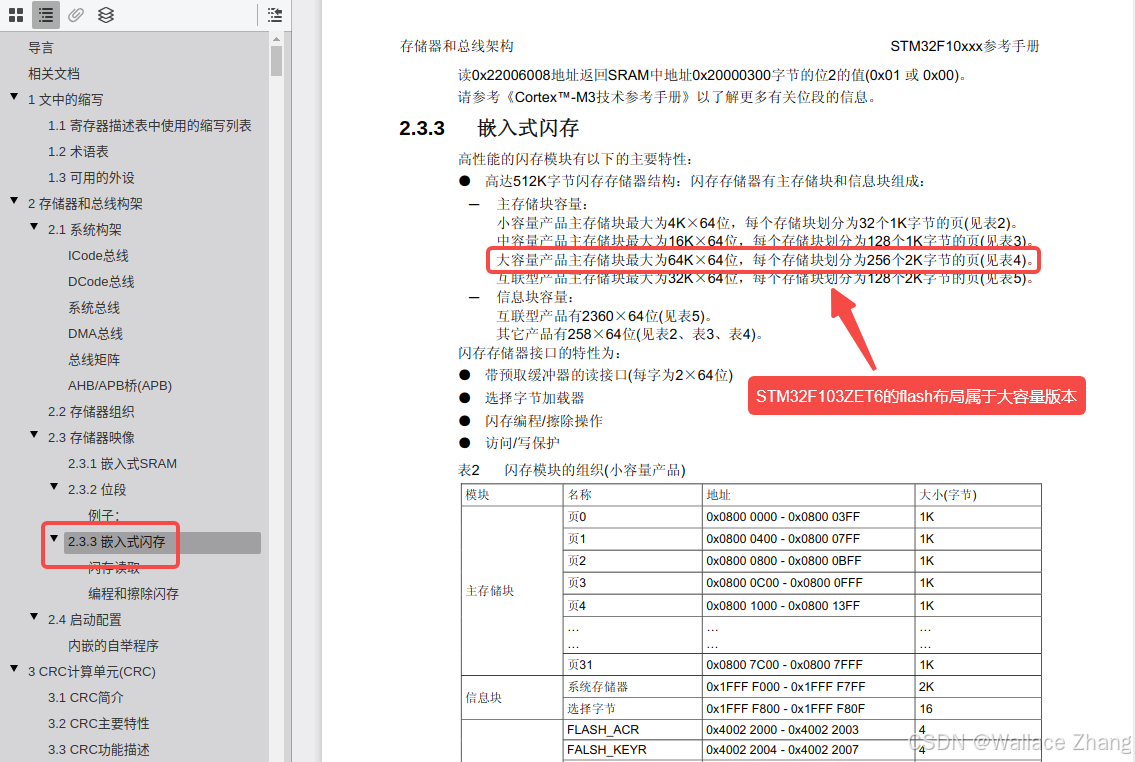This screenshot has height=762, width=1135.
Task: Collapse the '3 CRC计算单元(CRC)' bookmark node
Action: pyautogui.click(x=14, y=669)
